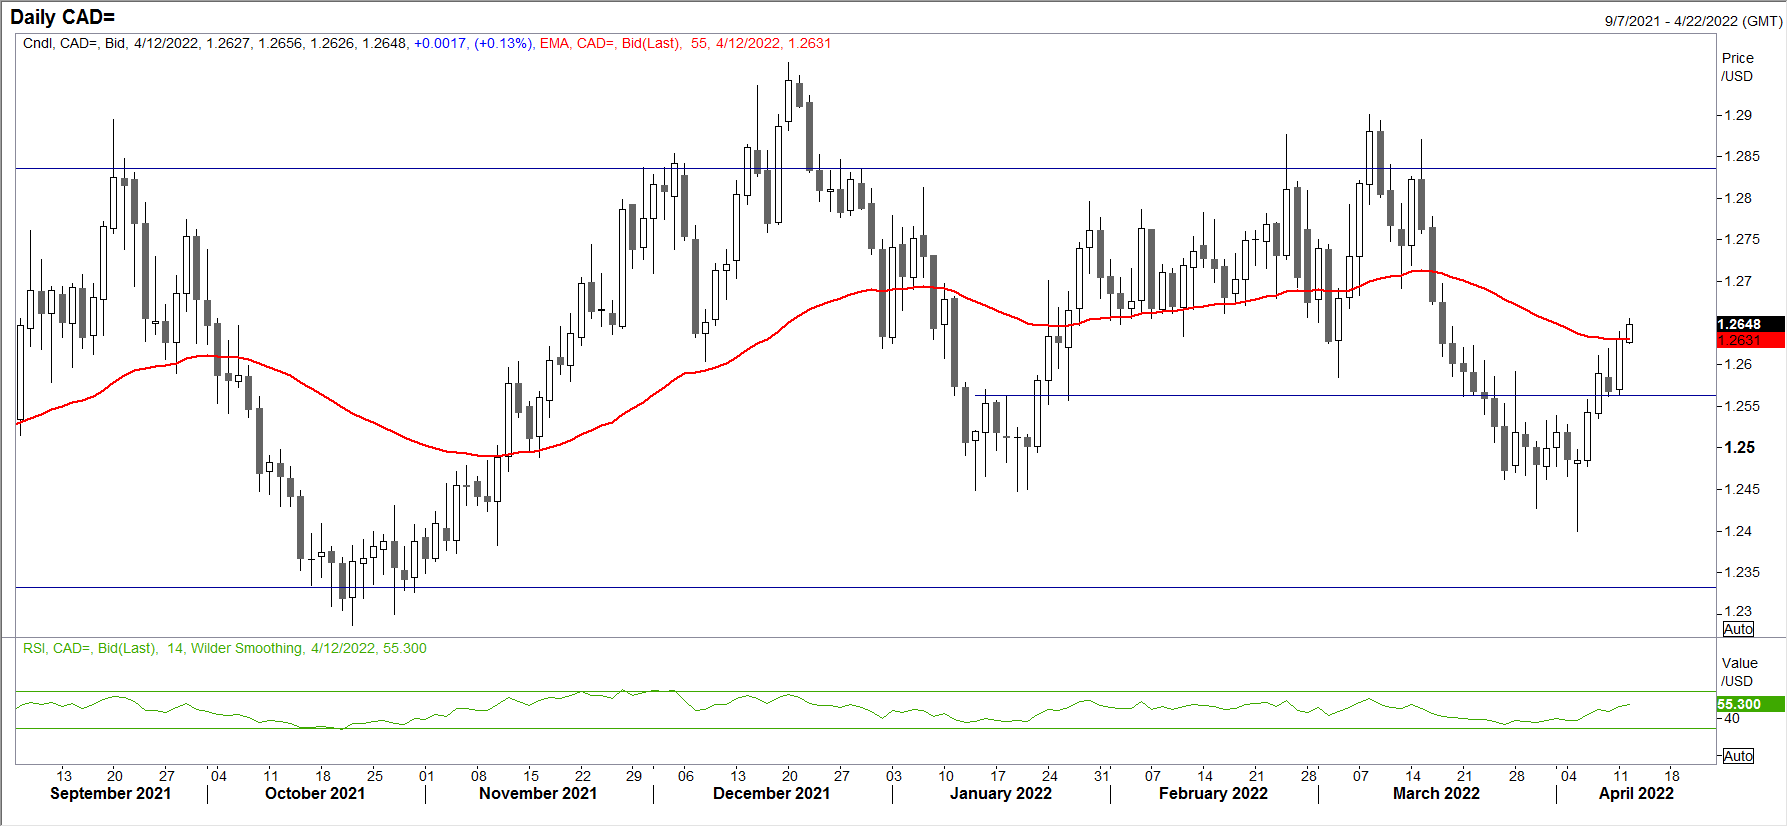Screen dimensions: 1788x827
Task: Click the 'February 2022' month label
Action: coord(1213,793)
